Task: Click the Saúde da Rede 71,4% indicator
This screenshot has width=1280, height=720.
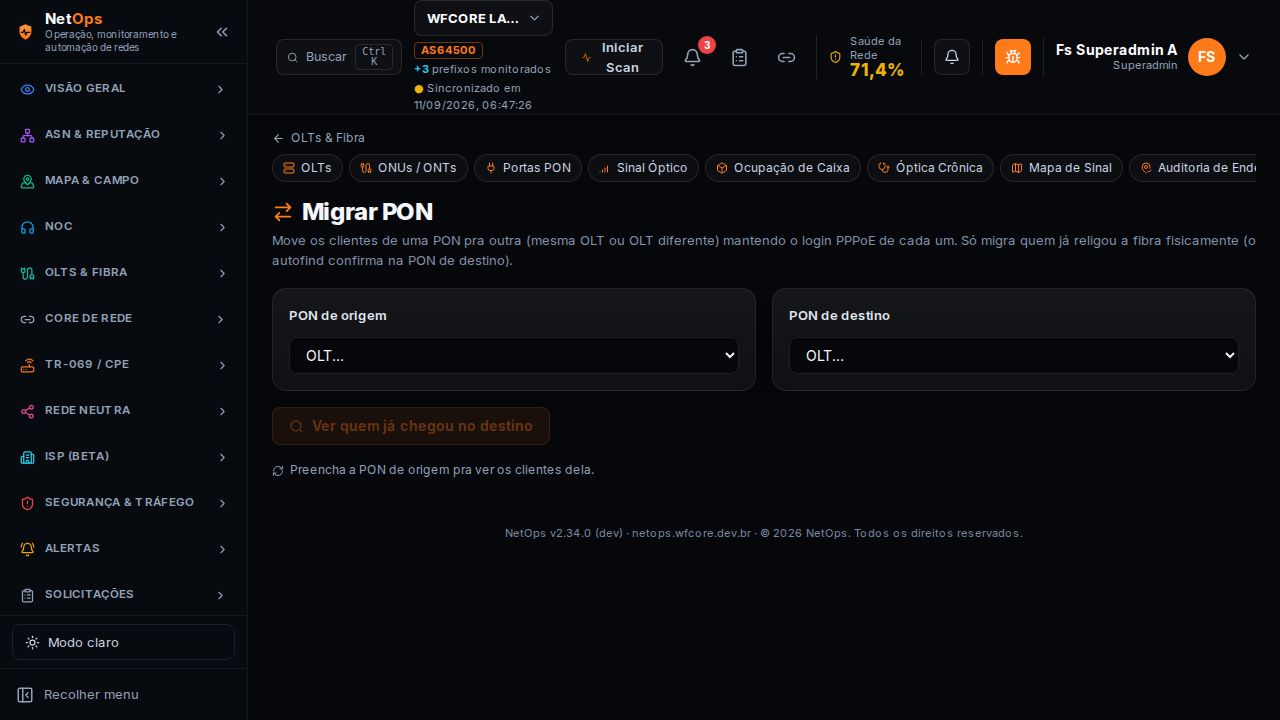Action: coord(867,57)
